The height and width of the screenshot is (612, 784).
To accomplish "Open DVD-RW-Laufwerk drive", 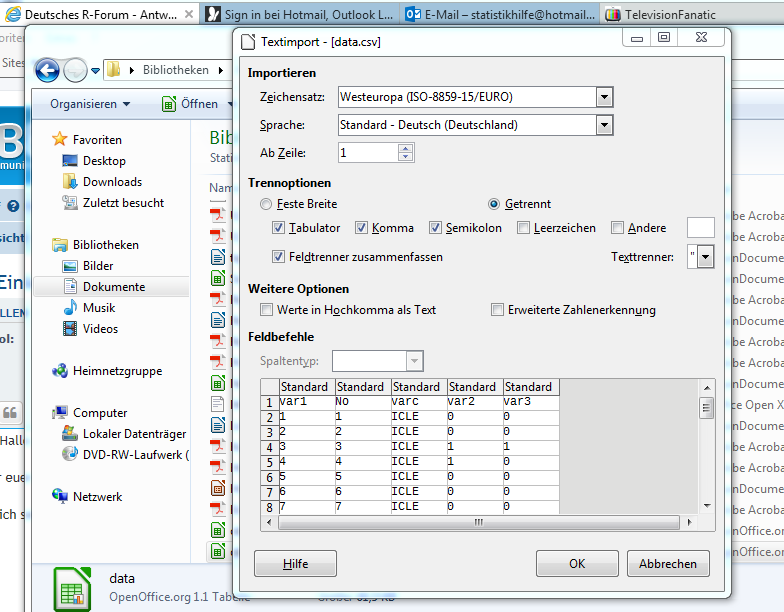I will pos(70,454).
